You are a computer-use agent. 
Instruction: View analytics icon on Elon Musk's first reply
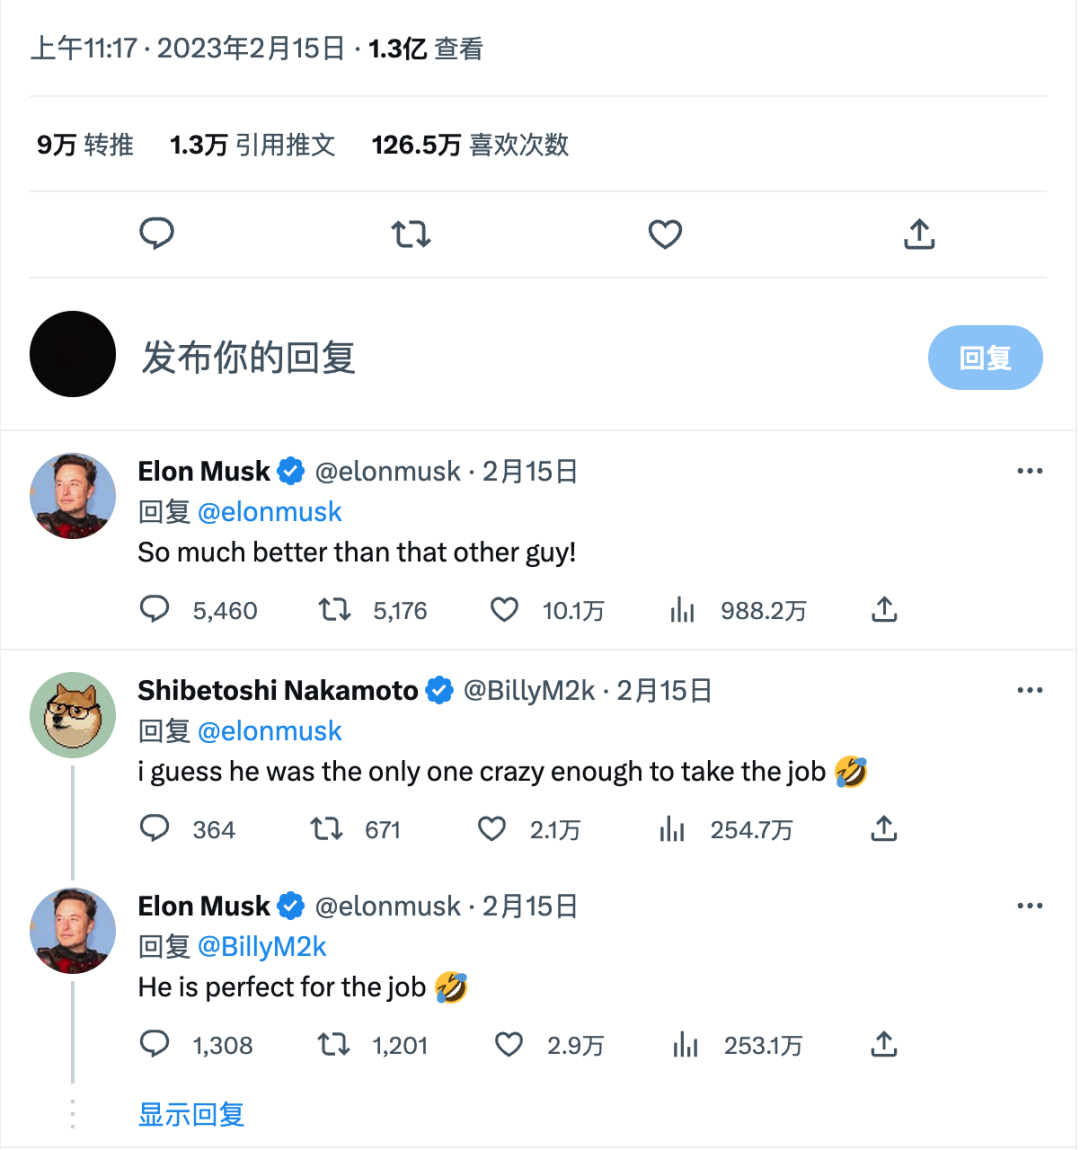point(682,610)
